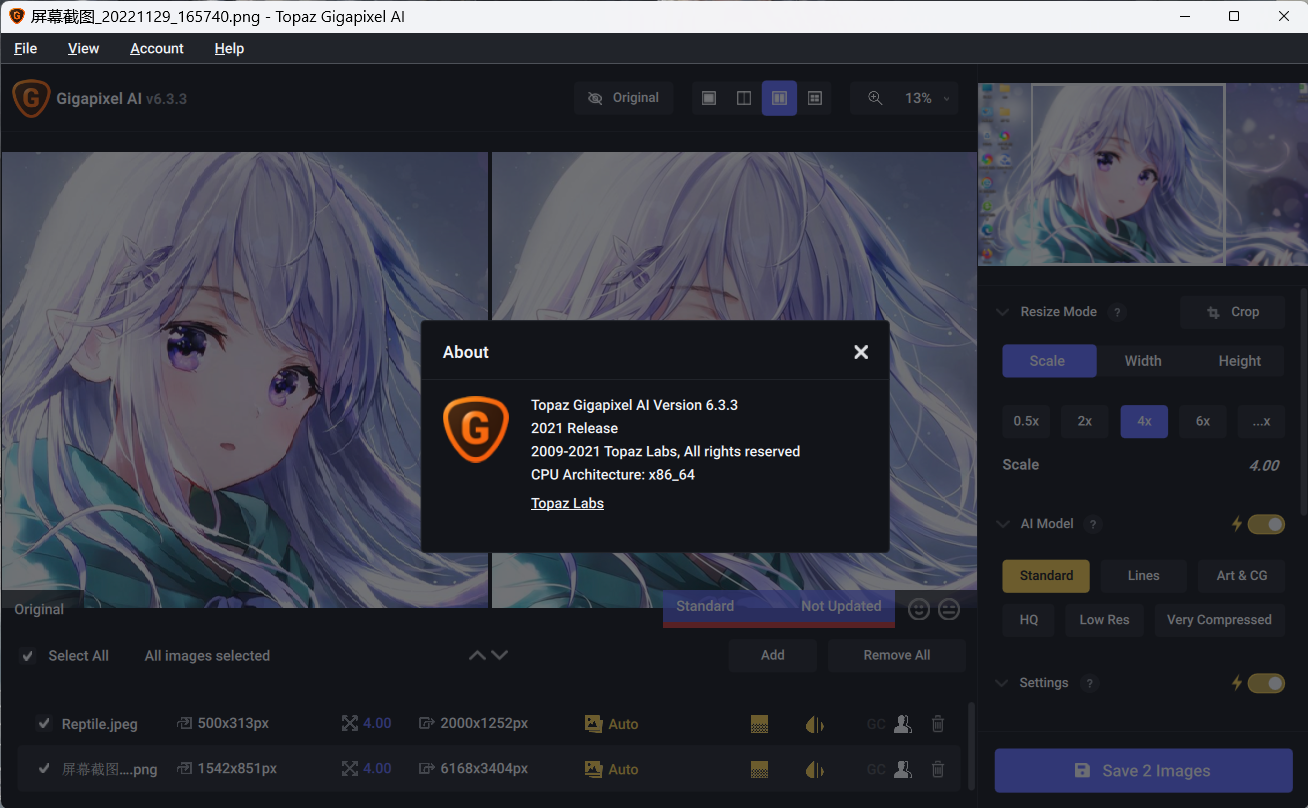The image size is (1308, 808).
Task: Click output size icon in png row
Action: click(x=427, y=769)
